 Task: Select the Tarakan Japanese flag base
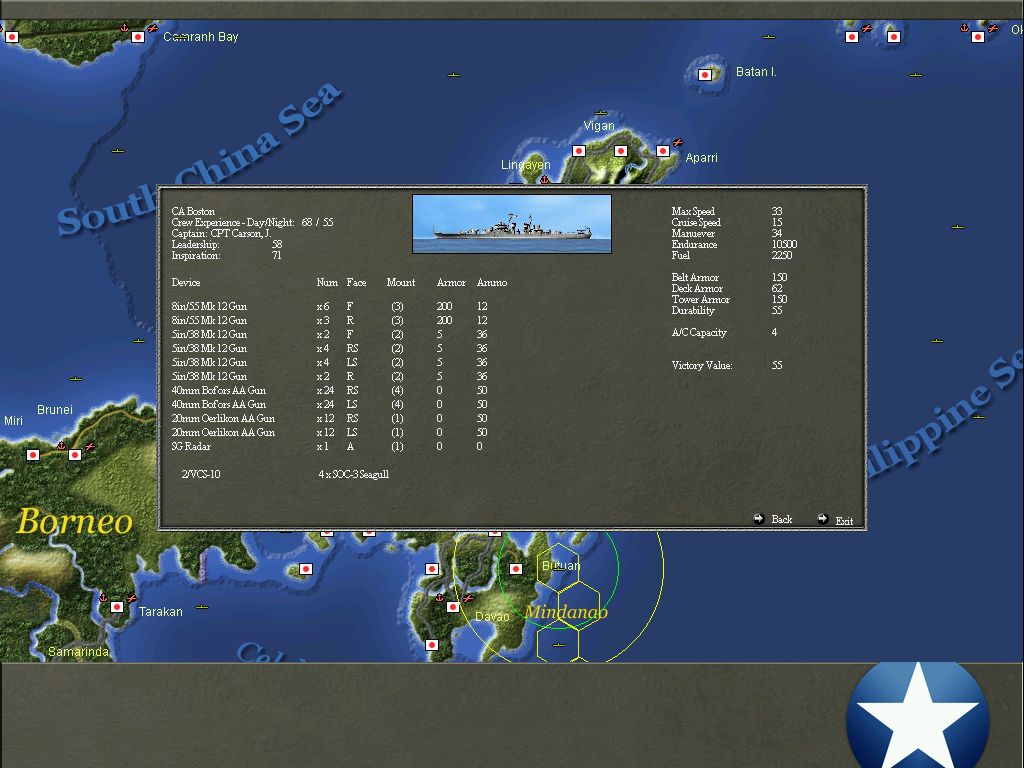tap(117, 607)
